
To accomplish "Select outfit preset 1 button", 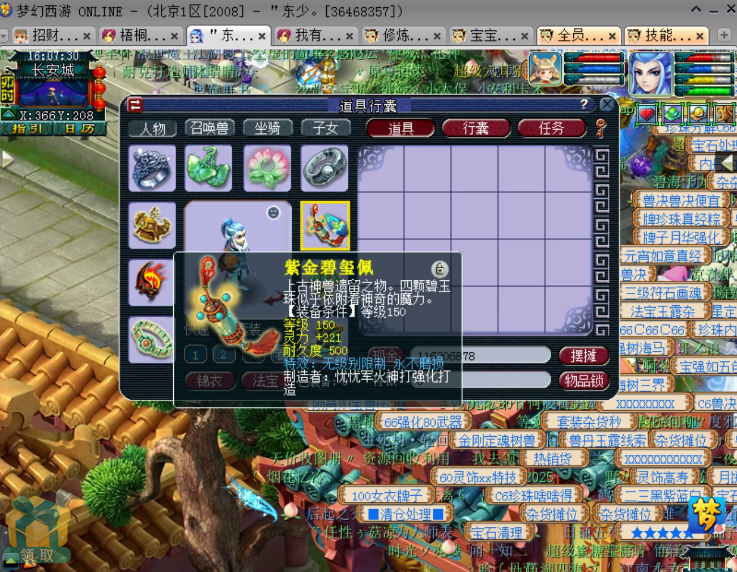I will pos(195,355).
